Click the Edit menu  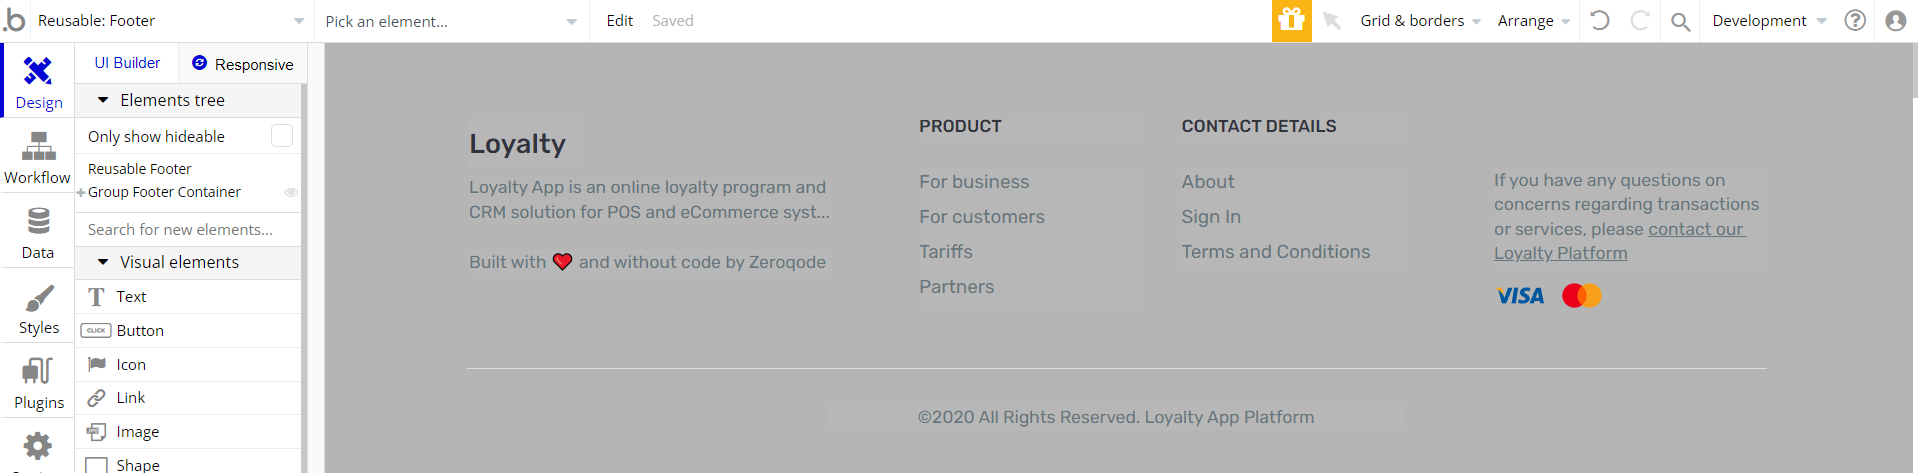[x=620, y=21]
